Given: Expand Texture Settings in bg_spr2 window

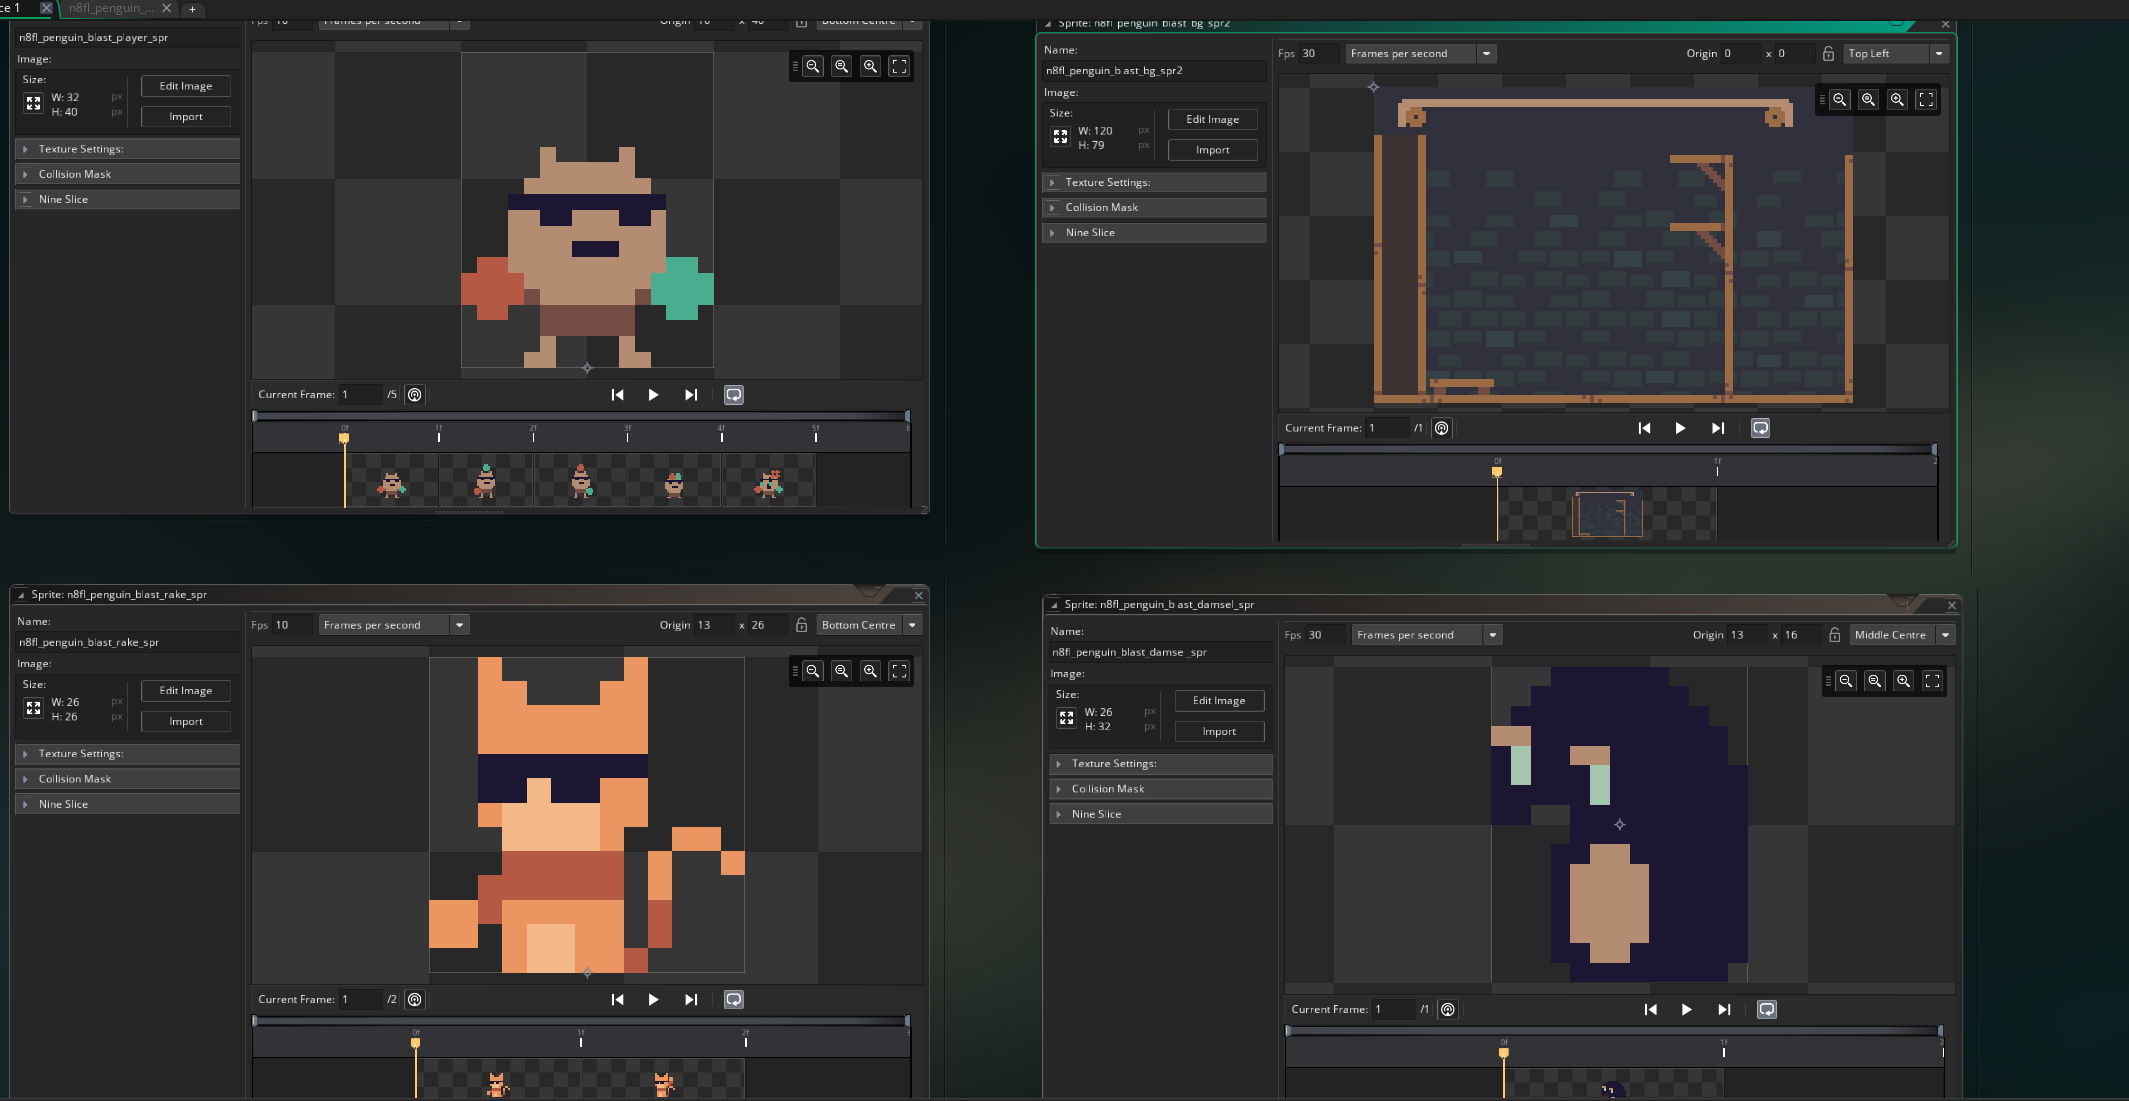Looking at the screenshot, I should coord(1154,182).
